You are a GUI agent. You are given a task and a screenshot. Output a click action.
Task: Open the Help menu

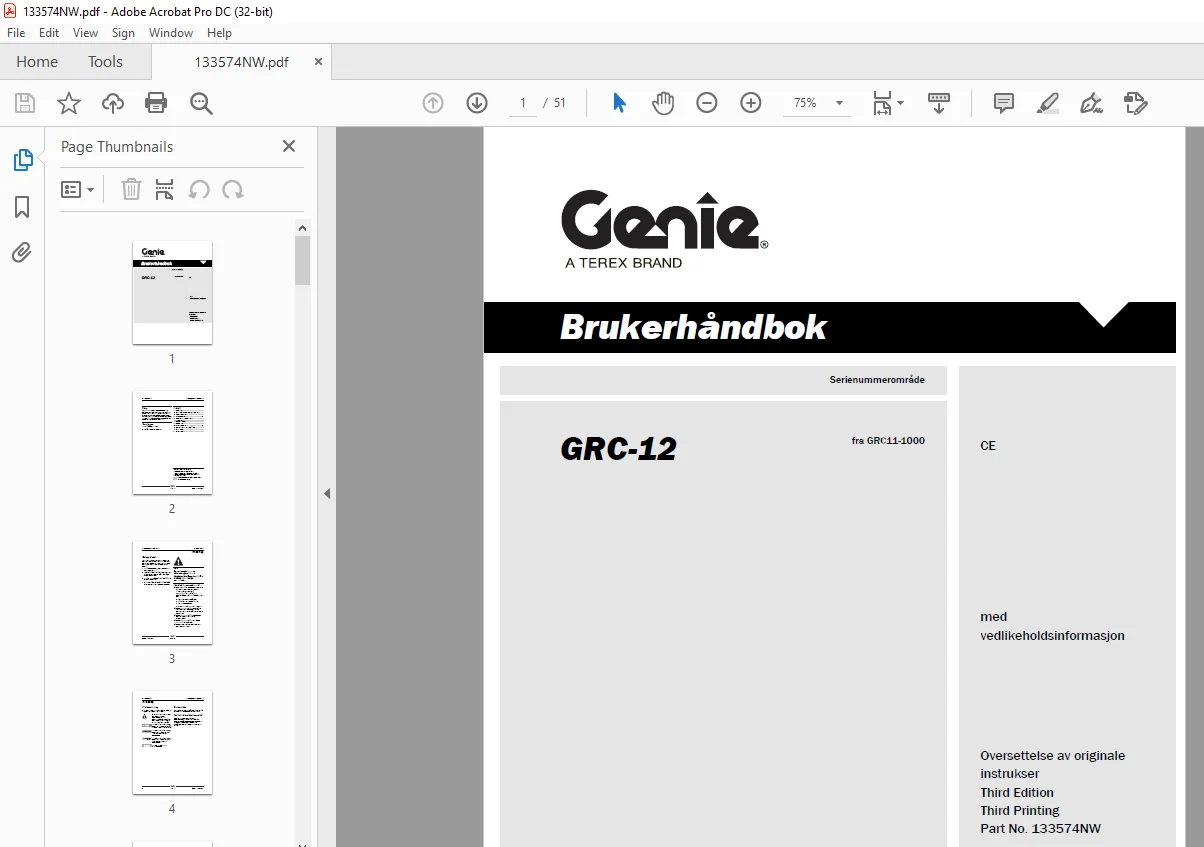219,33
